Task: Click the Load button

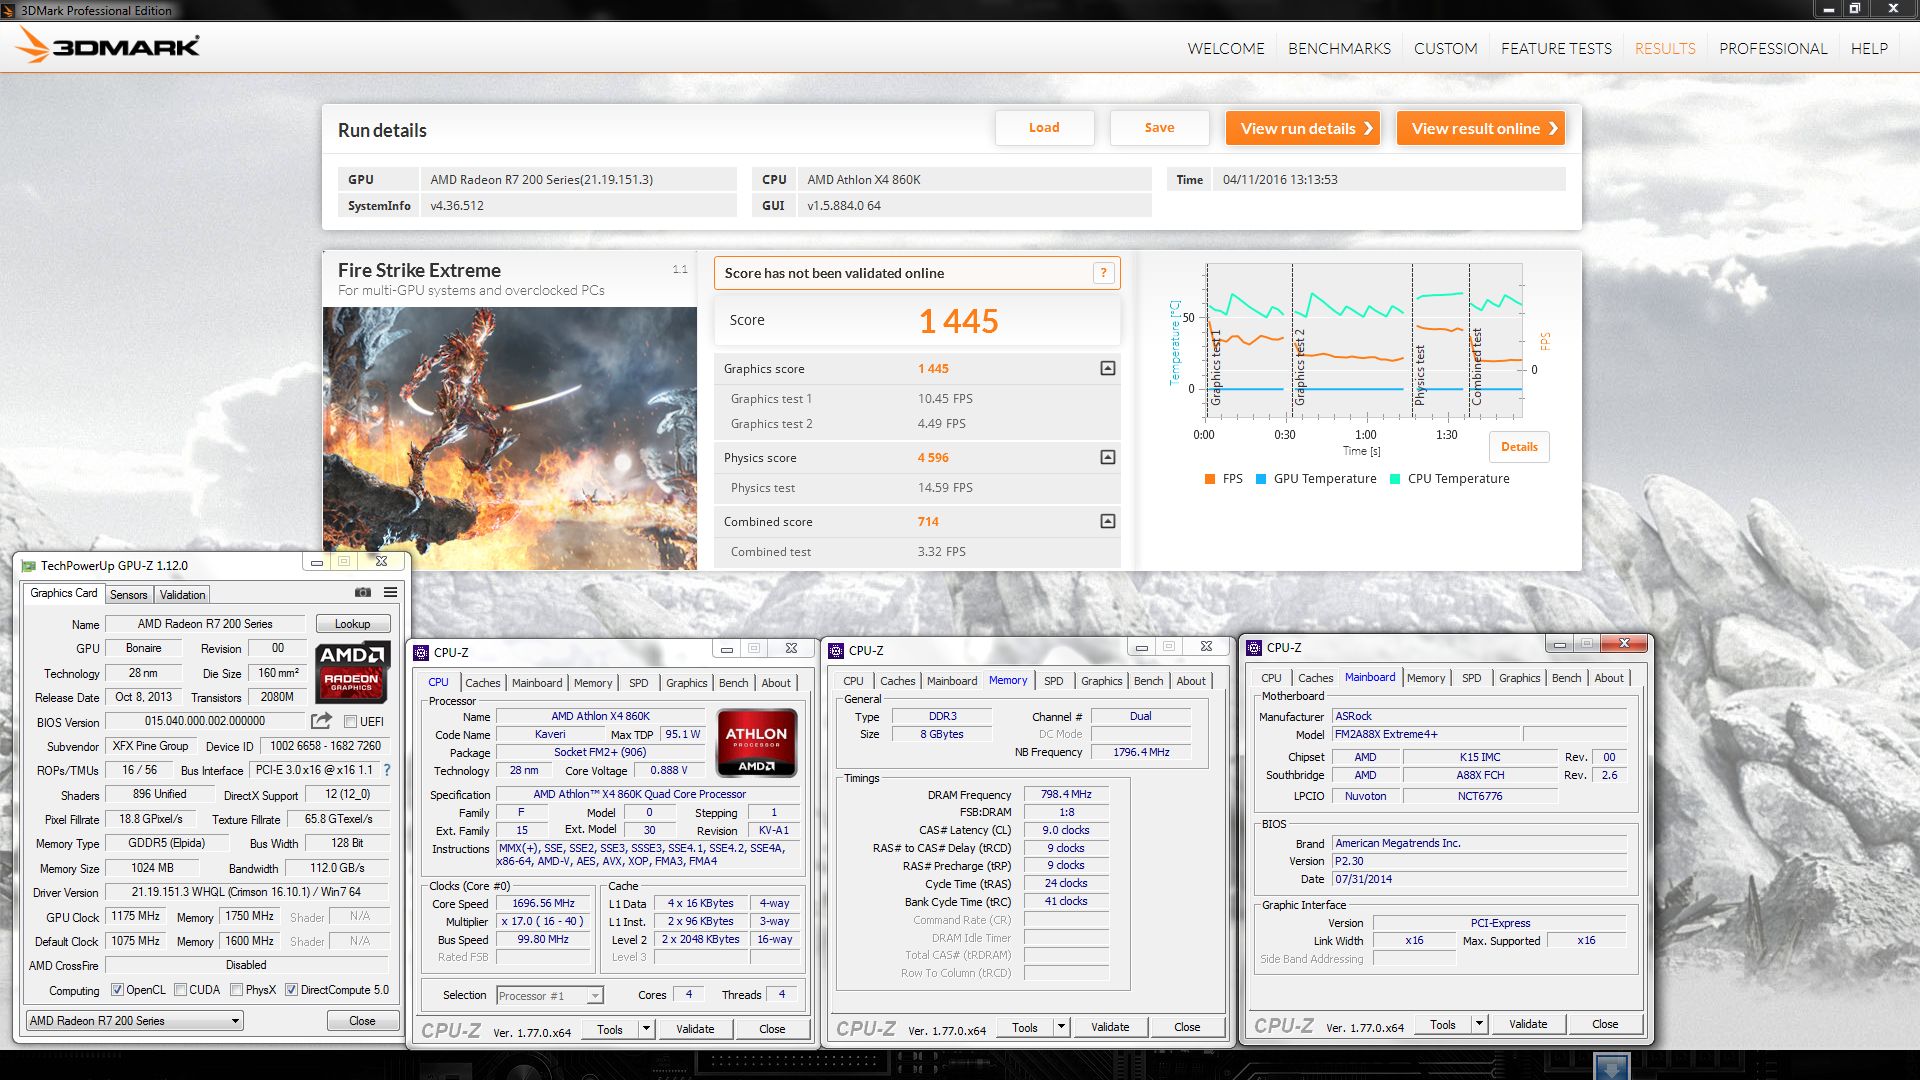Action: click(1044, 128)
